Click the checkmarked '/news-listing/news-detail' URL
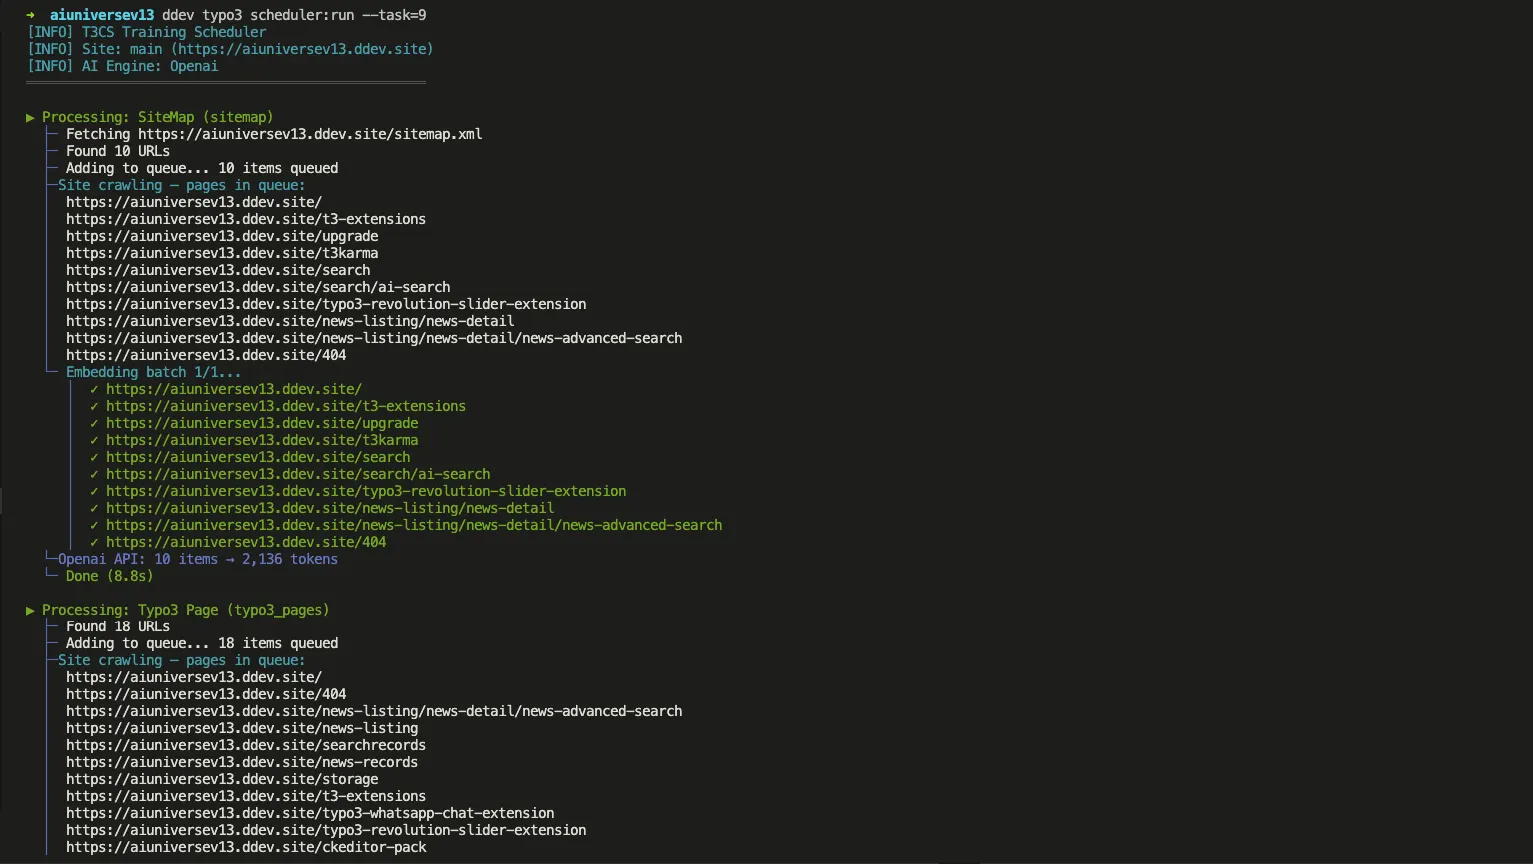The height and width of the screenshot is (864, 1533). pos(330,508)
